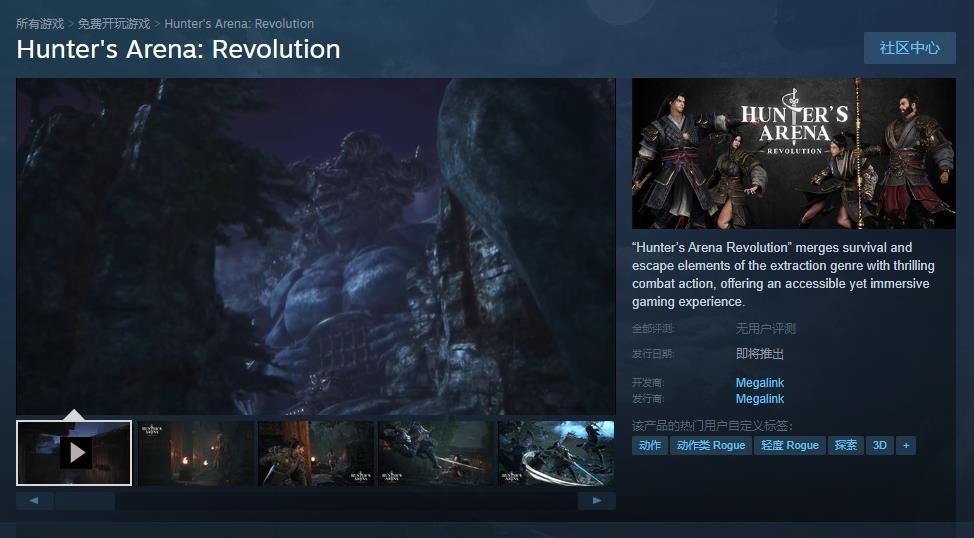This screenshot has height=538, width=974.
Task: Click the 探索 tag
Action: 846,445
